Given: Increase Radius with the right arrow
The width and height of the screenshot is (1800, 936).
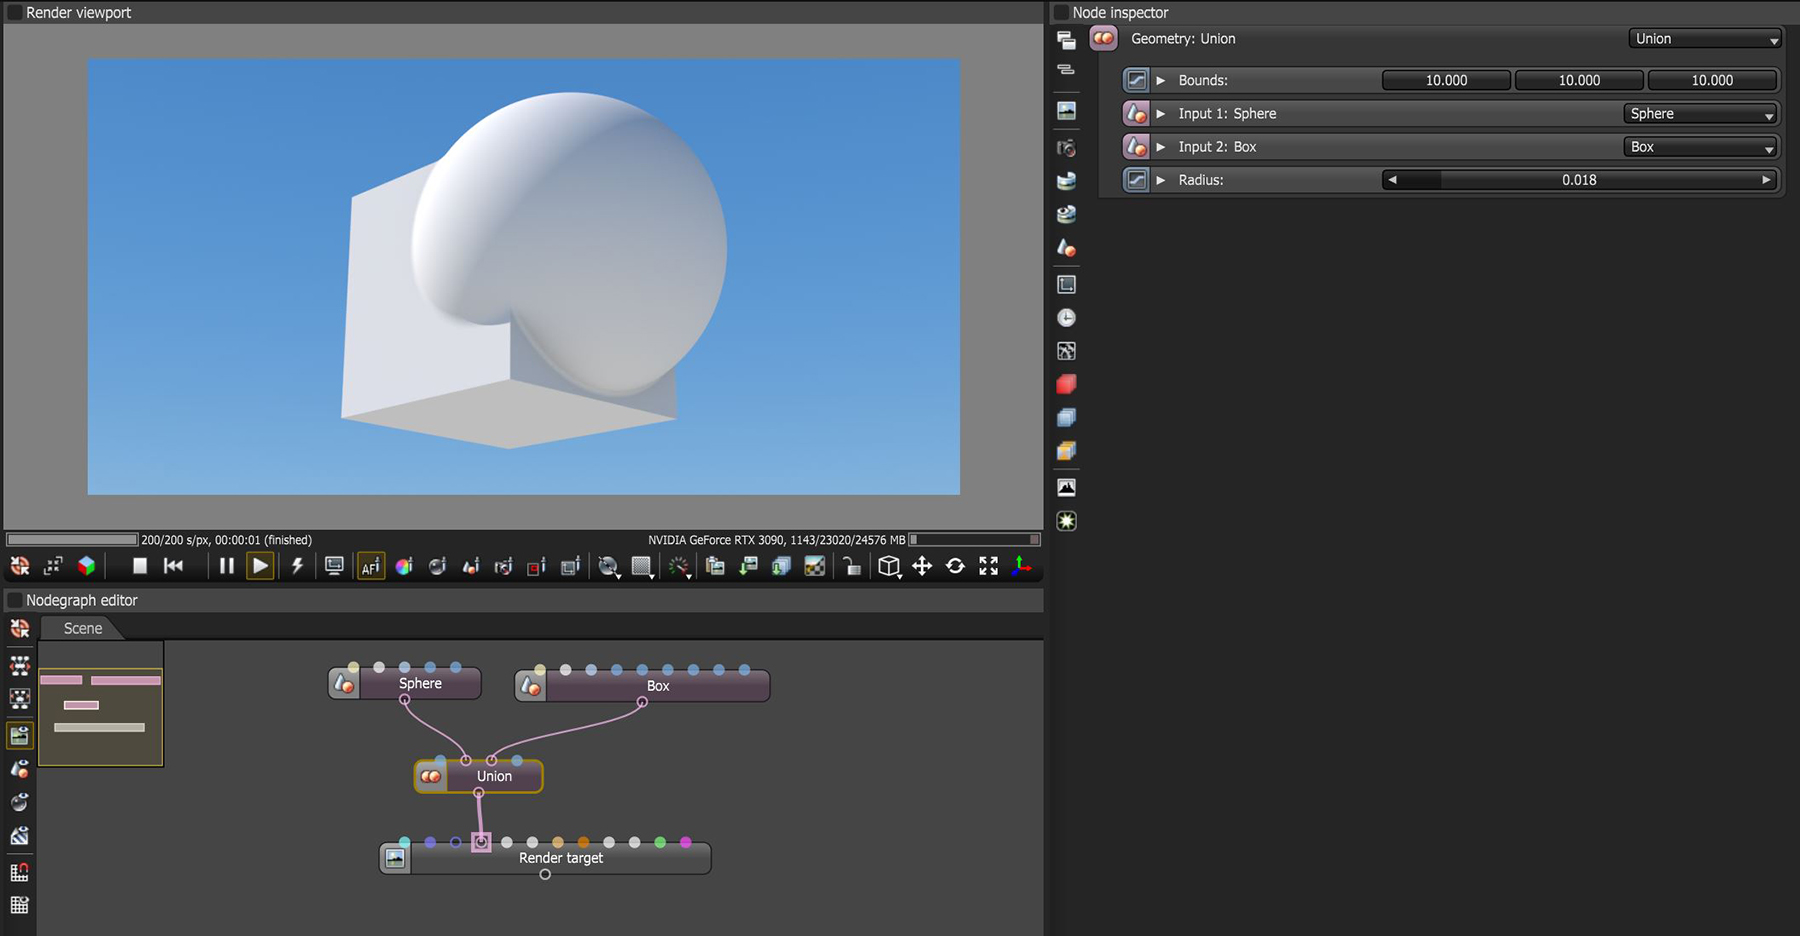Looking at the screenshot, I should (x=1766, y=180).
